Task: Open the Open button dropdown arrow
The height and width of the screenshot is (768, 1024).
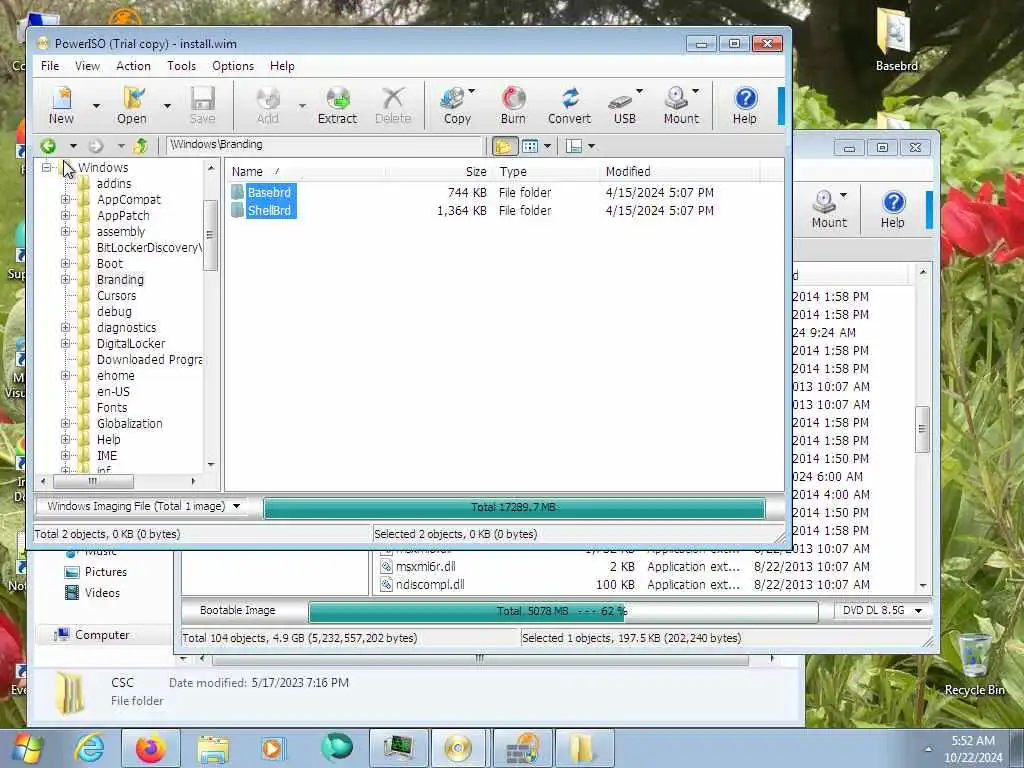Action: pyautogui.click(x=167, y=106)
